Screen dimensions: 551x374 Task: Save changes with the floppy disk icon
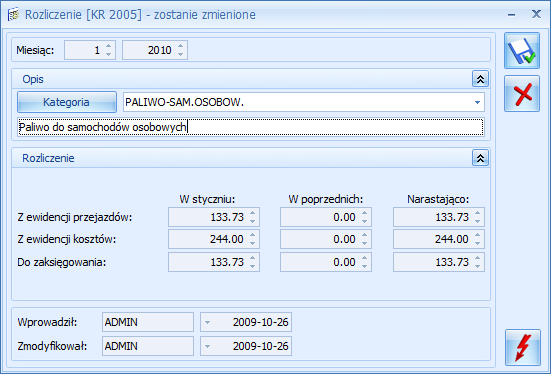(522, 51)
